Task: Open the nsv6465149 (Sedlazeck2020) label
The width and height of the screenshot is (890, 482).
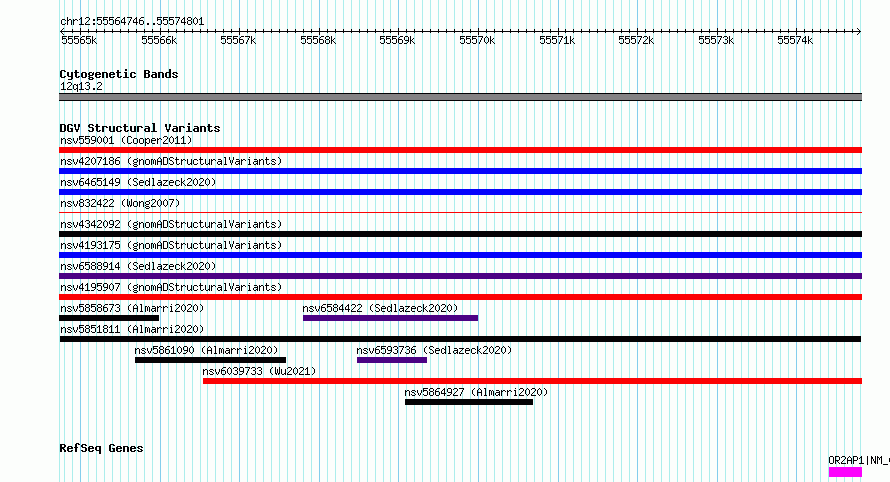Action: pos(138,182)
